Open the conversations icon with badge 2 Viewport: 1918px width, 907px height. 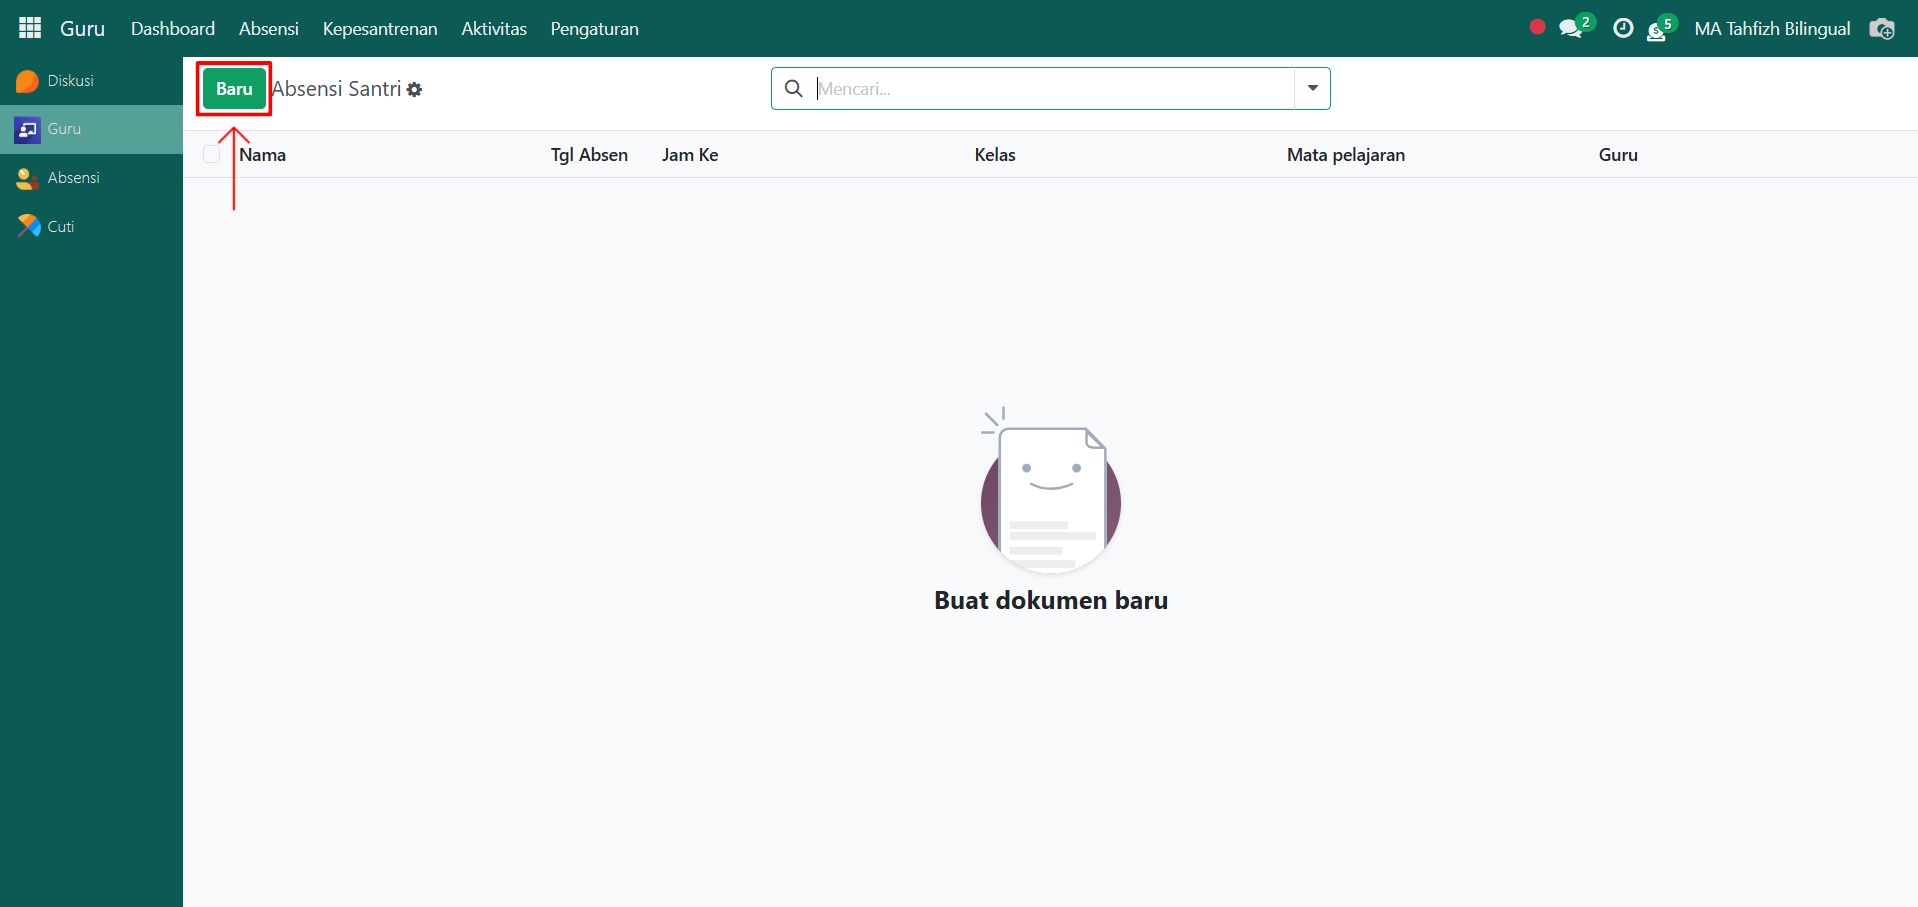(x=1571, y=28)
